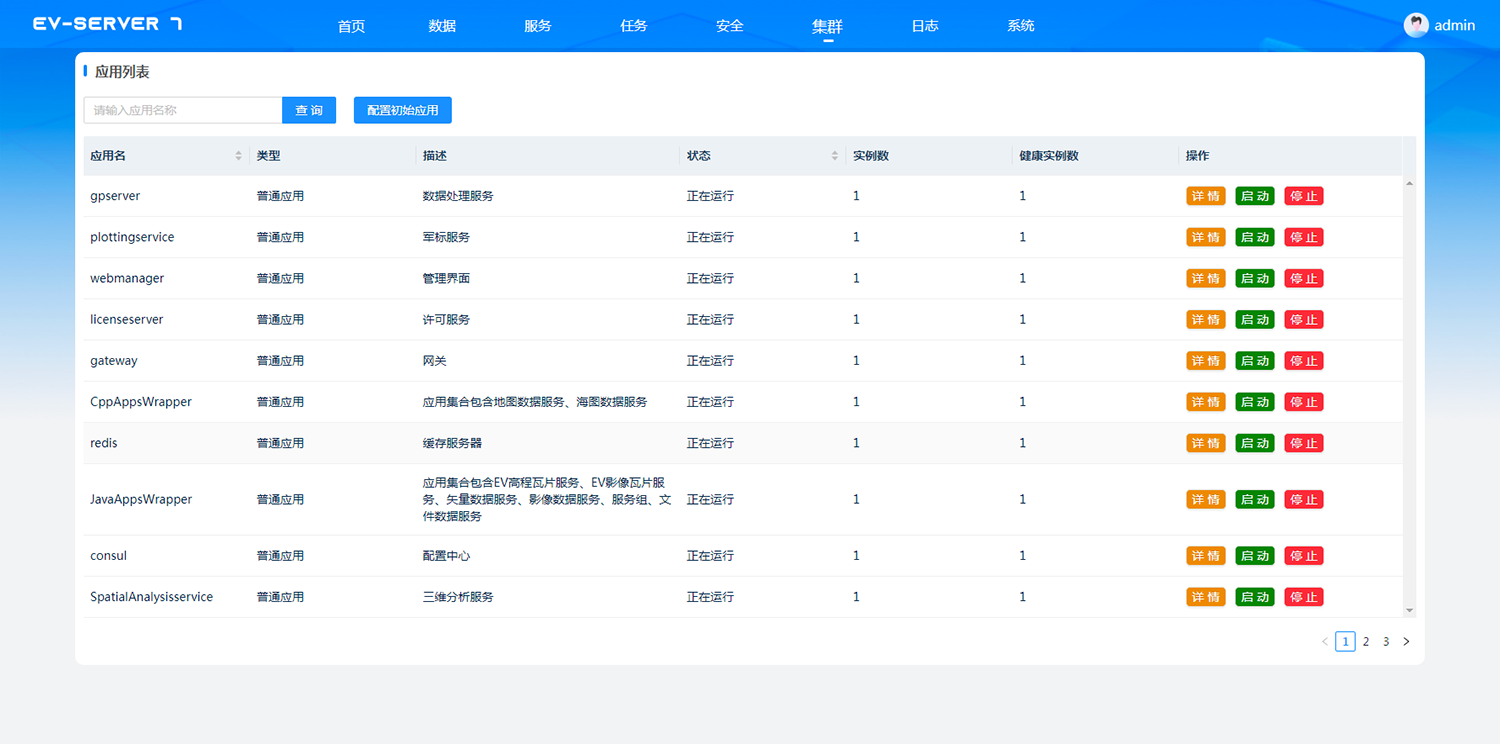This screenshot has height=744, width=1500.
Task: Click the 配置初始应用 button
Action: 403,110
